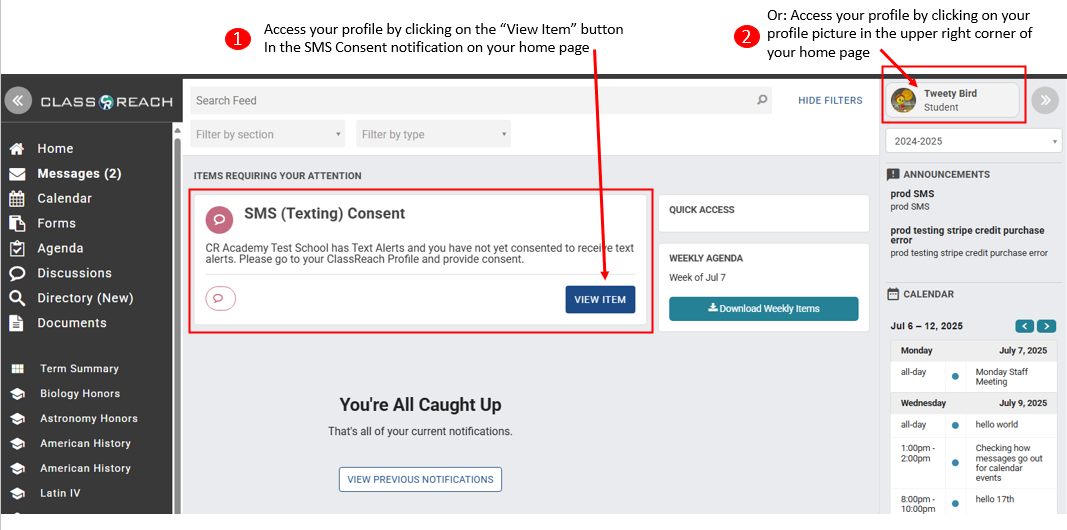Click Tweety Bird profile picture
Image resolution: width=1067 pixels, height=530 pixels.
[904, 100]
